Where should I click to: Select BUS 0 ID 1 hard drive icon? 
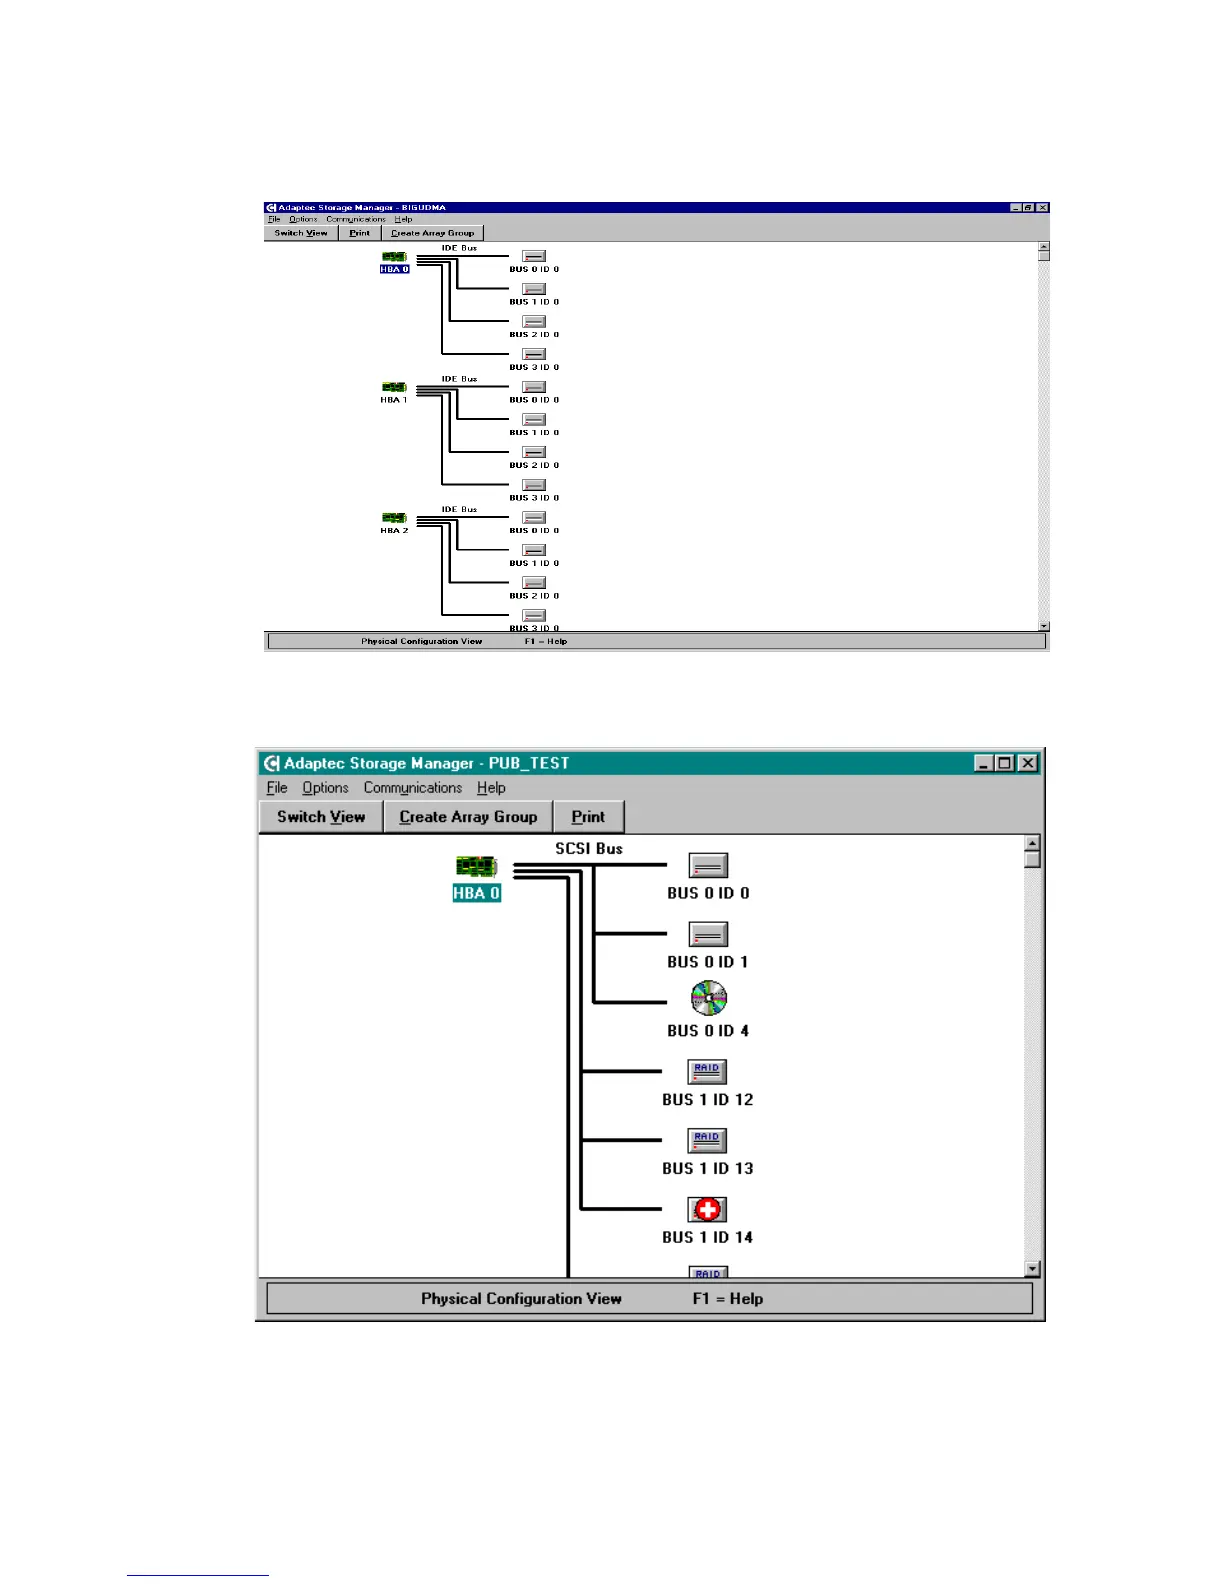(x=708, y=934)
